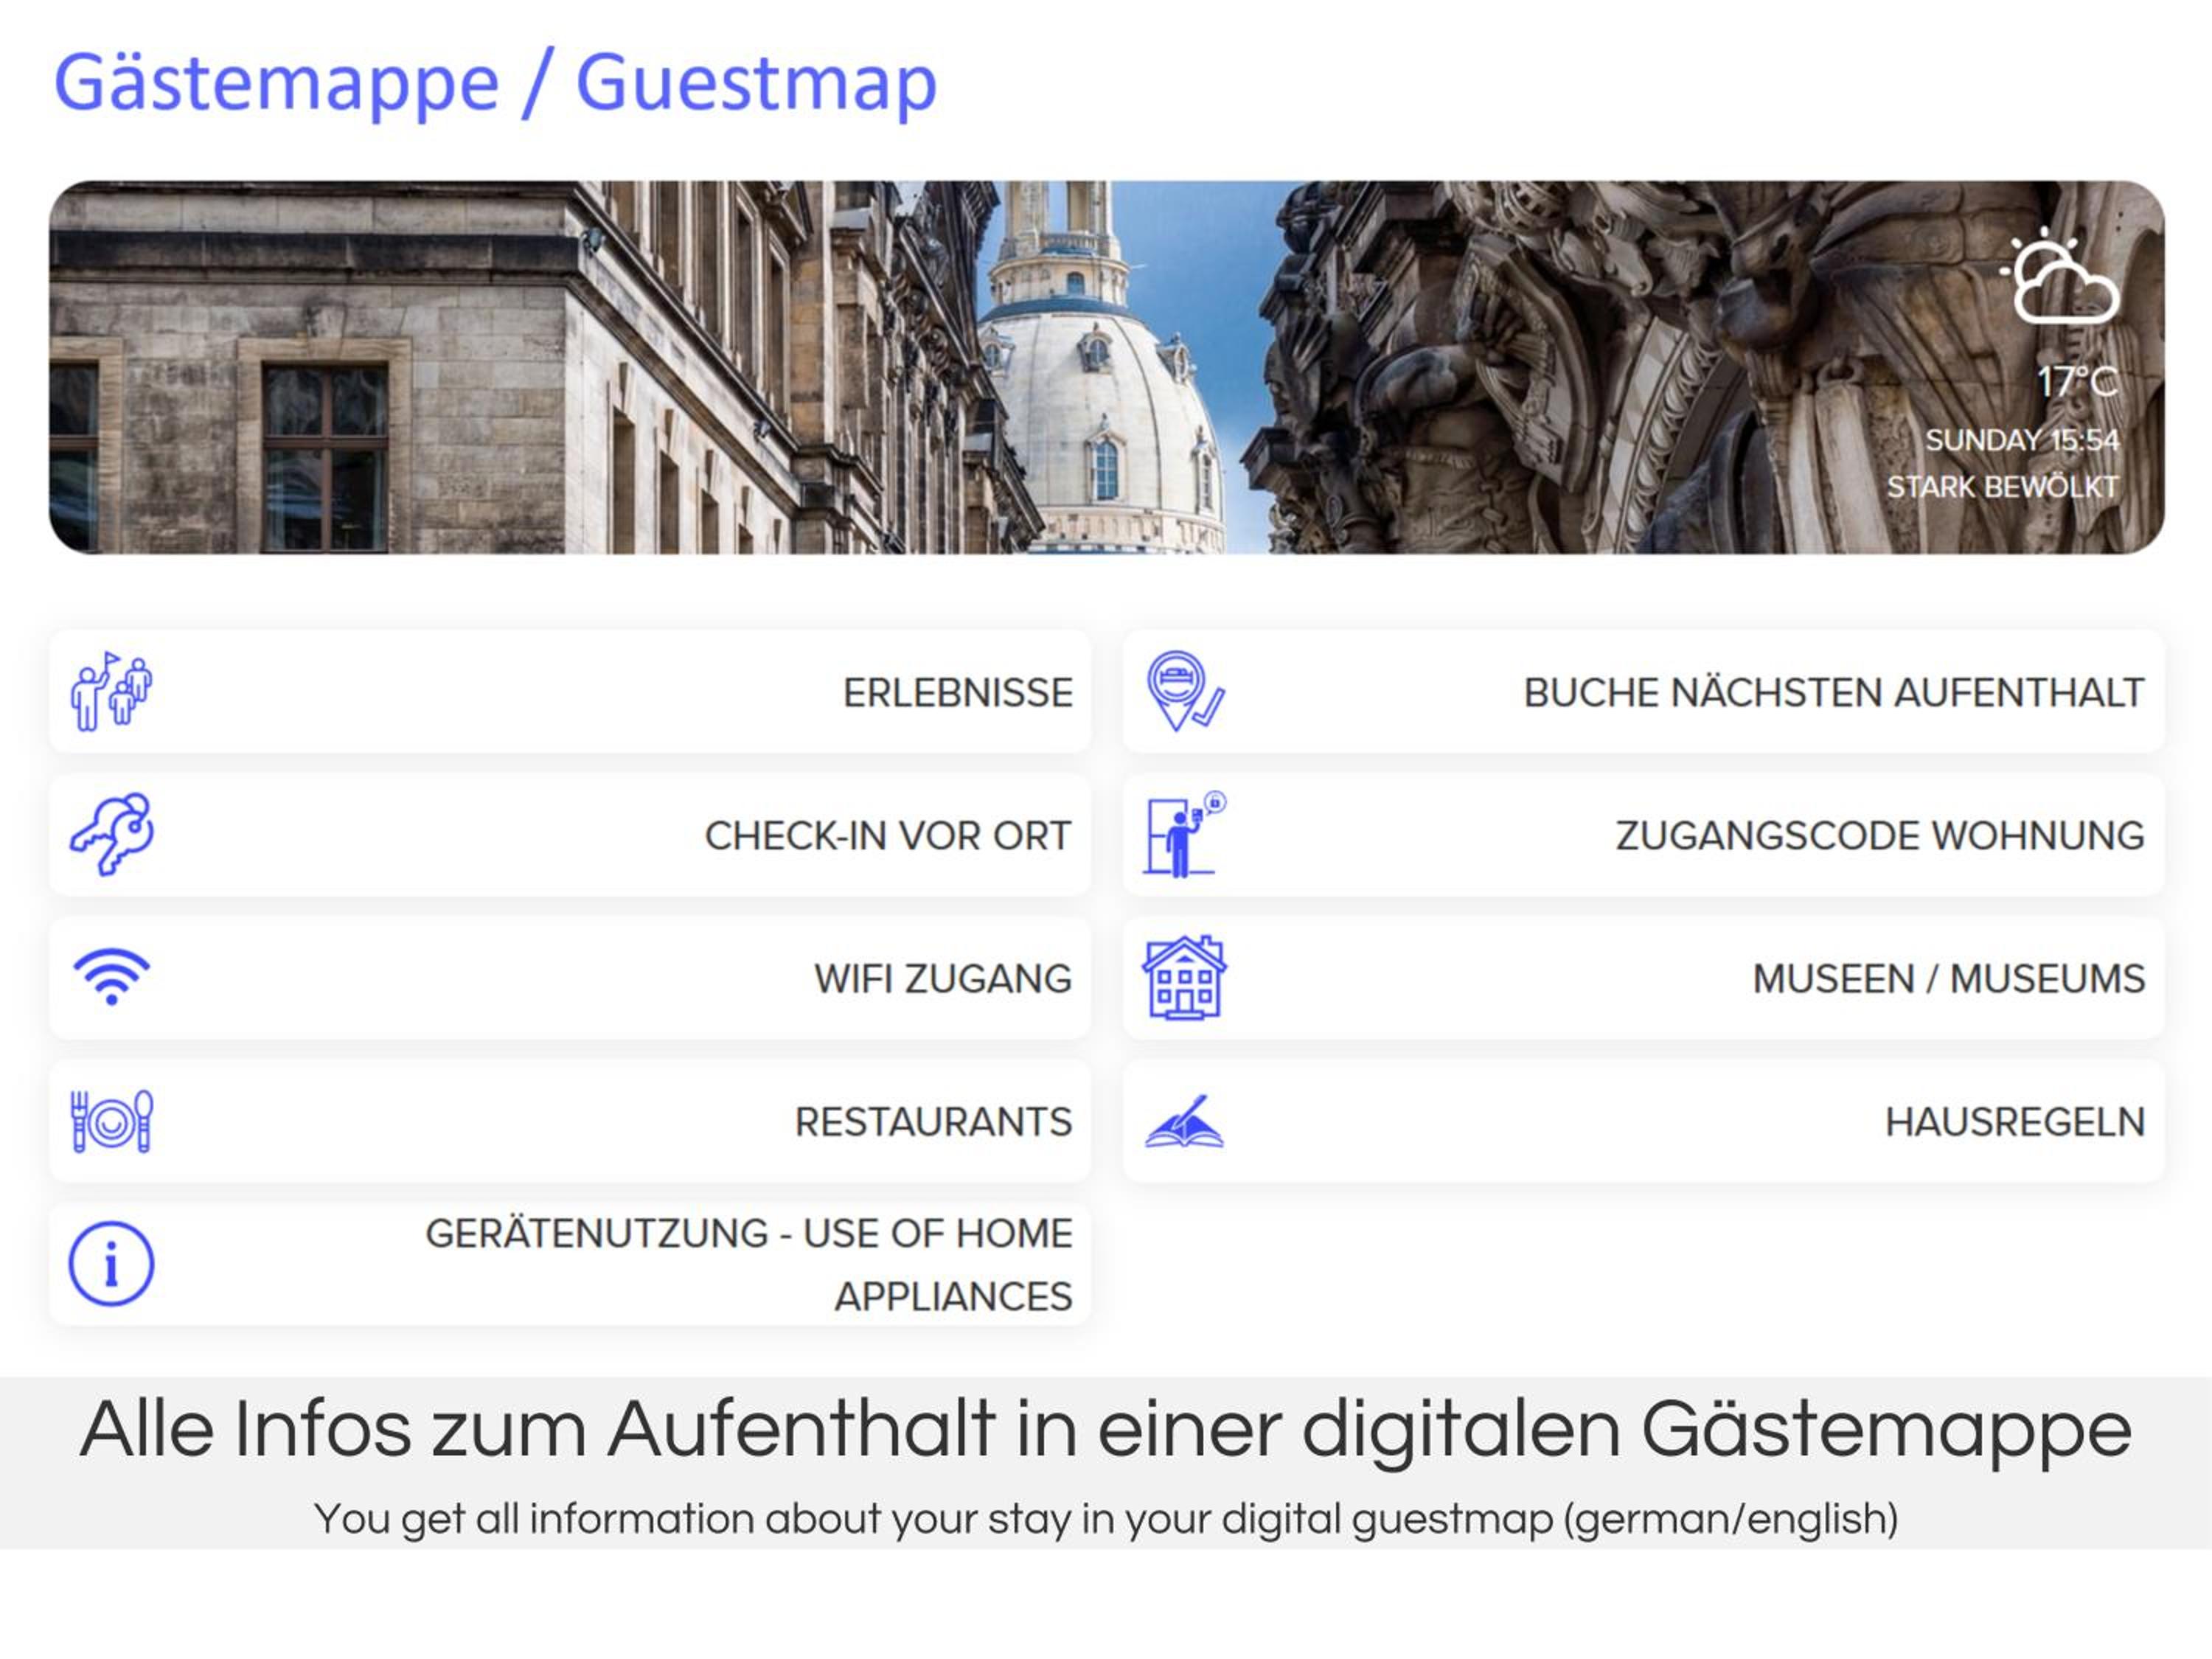Choose BUCHE NÄCHSTEN AUFENTHALT

pyautogui.click(x=1643, y=691)
